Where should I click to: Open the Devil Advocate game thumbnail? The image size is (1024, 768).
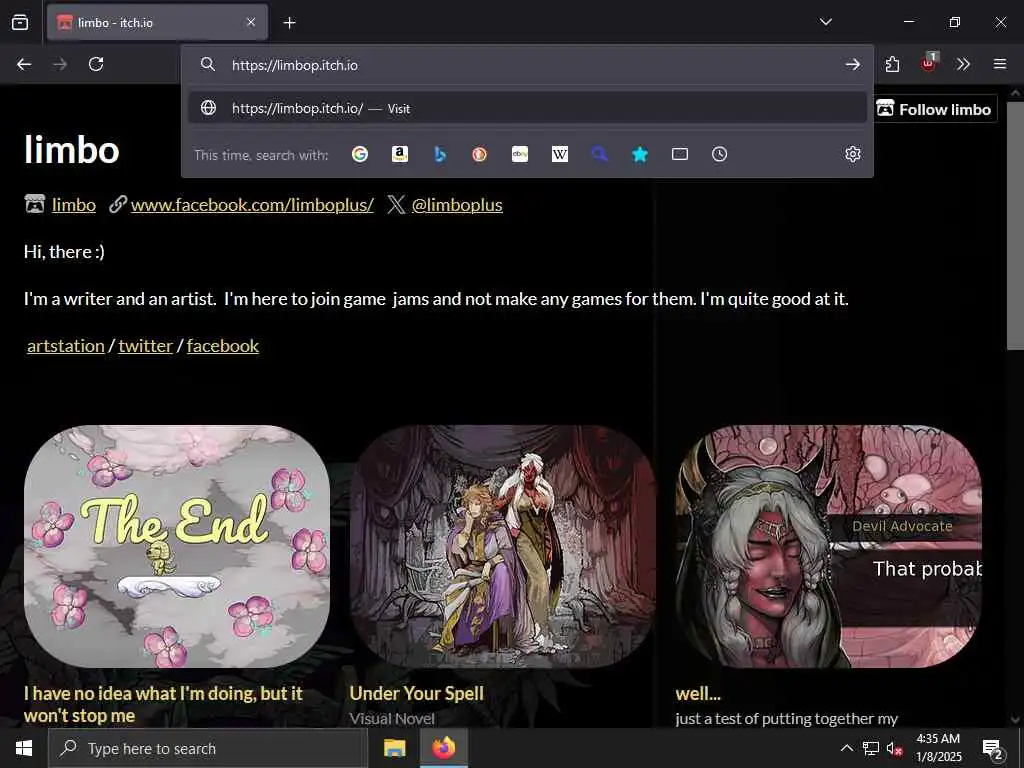[828, 546]
